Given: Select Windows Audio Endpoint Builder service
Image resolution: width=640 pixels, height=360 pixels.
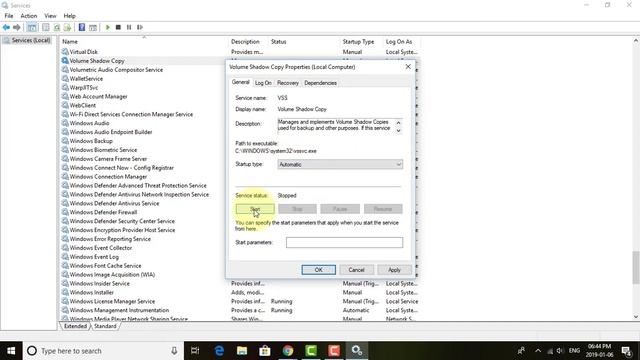Looking at the screenshot, I should coord(111,132).
